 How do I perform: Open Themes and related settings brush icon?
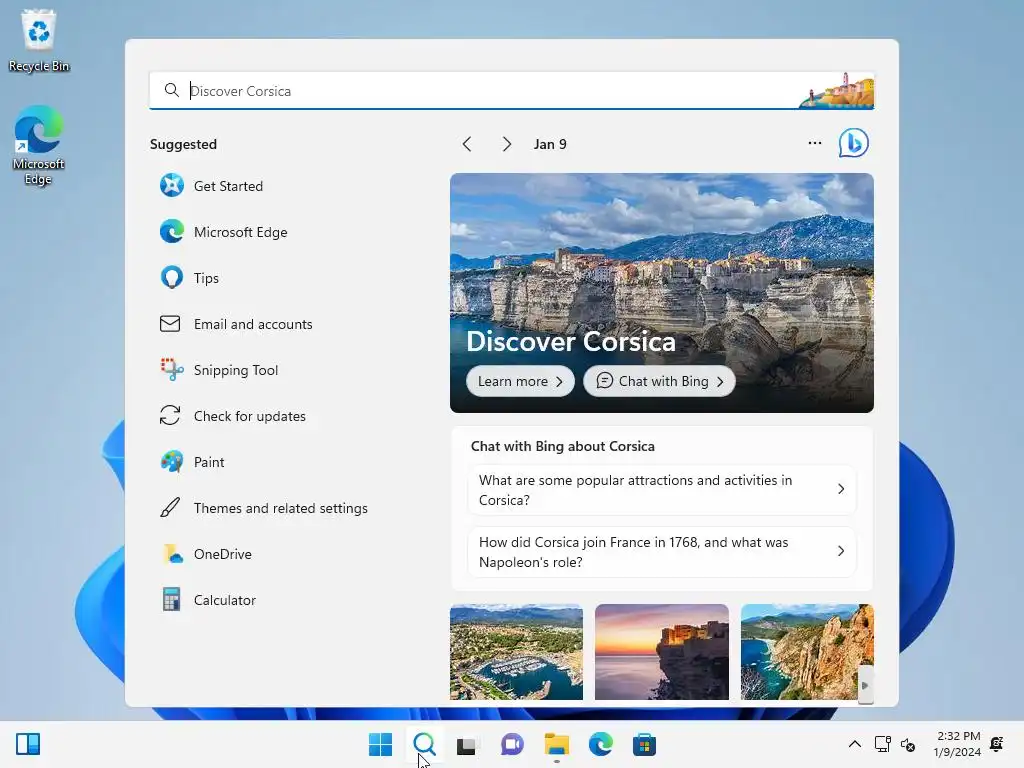170,507
